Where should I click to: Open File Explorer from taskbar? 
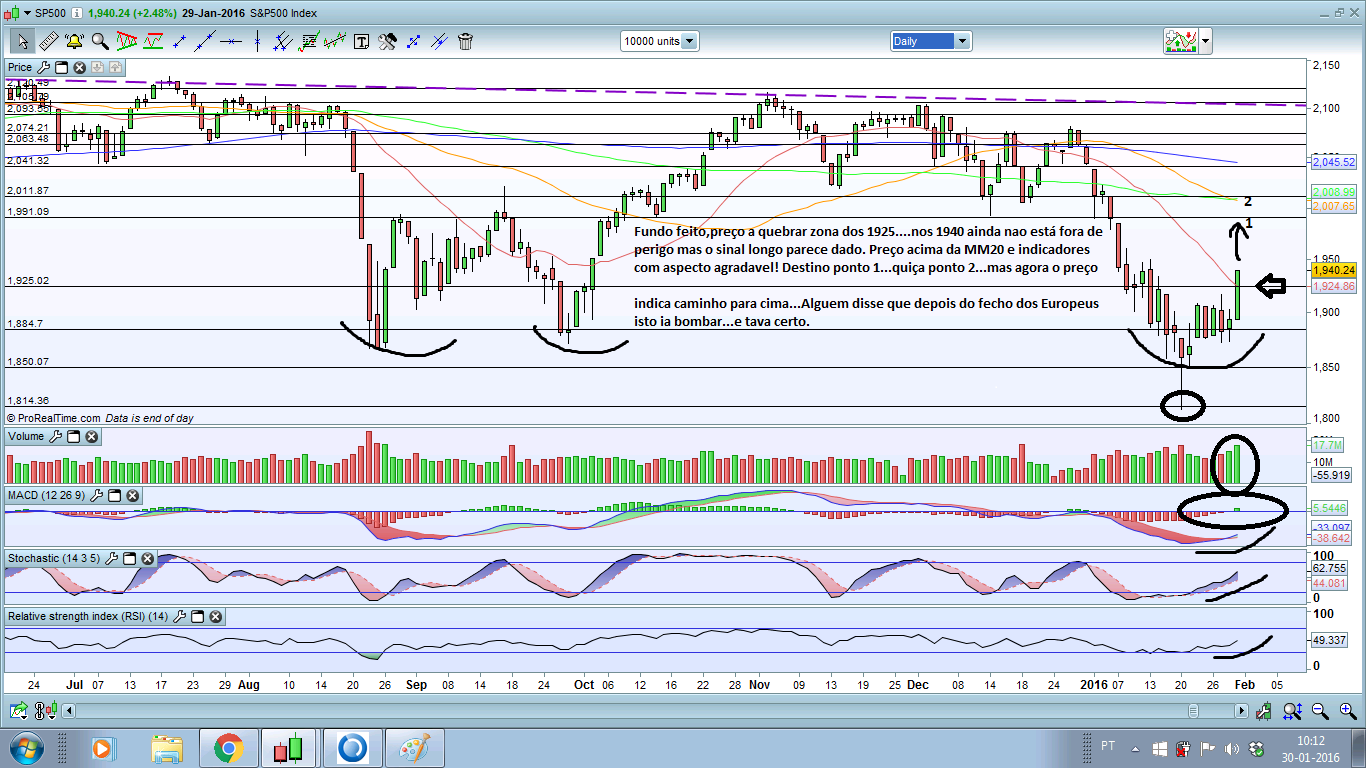point(166,748)
